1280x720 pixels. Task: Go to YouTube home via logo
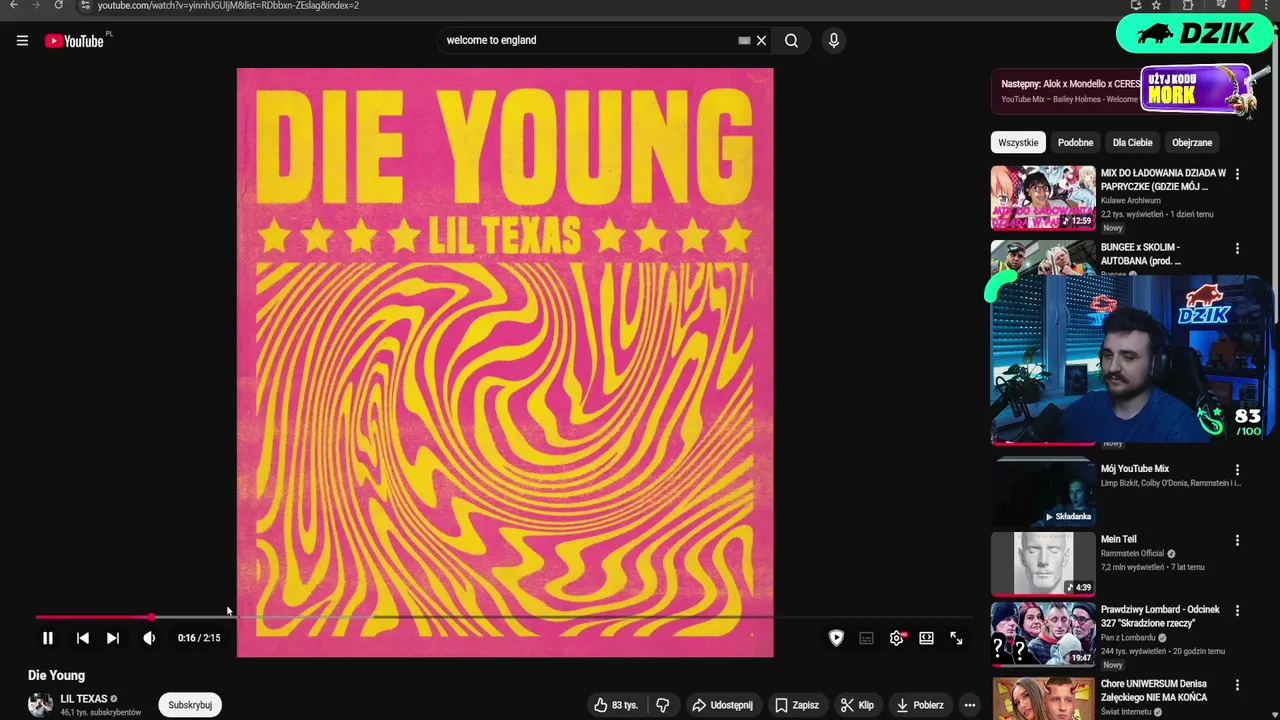(74, 41)
